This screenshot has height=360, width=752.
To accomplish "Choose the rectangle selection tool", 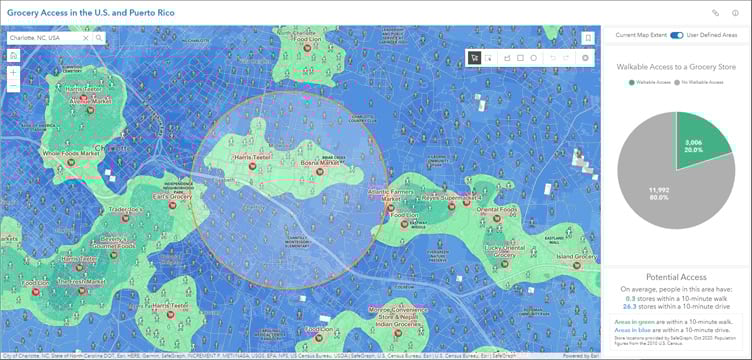I will point(489,58).
